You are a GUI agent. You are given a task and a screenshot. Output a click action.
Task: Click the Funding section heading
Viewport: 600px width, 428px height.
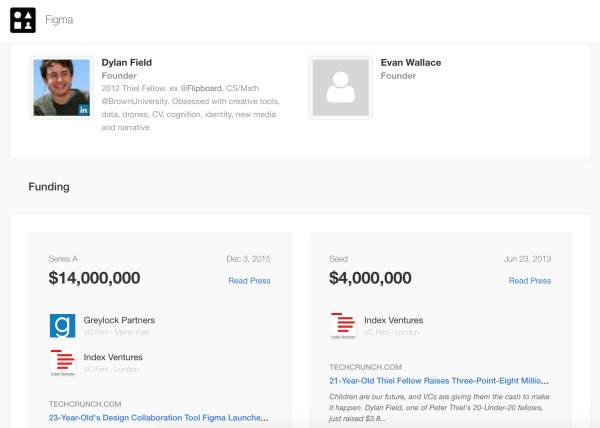pyautogui.click(x=49, y=187)
